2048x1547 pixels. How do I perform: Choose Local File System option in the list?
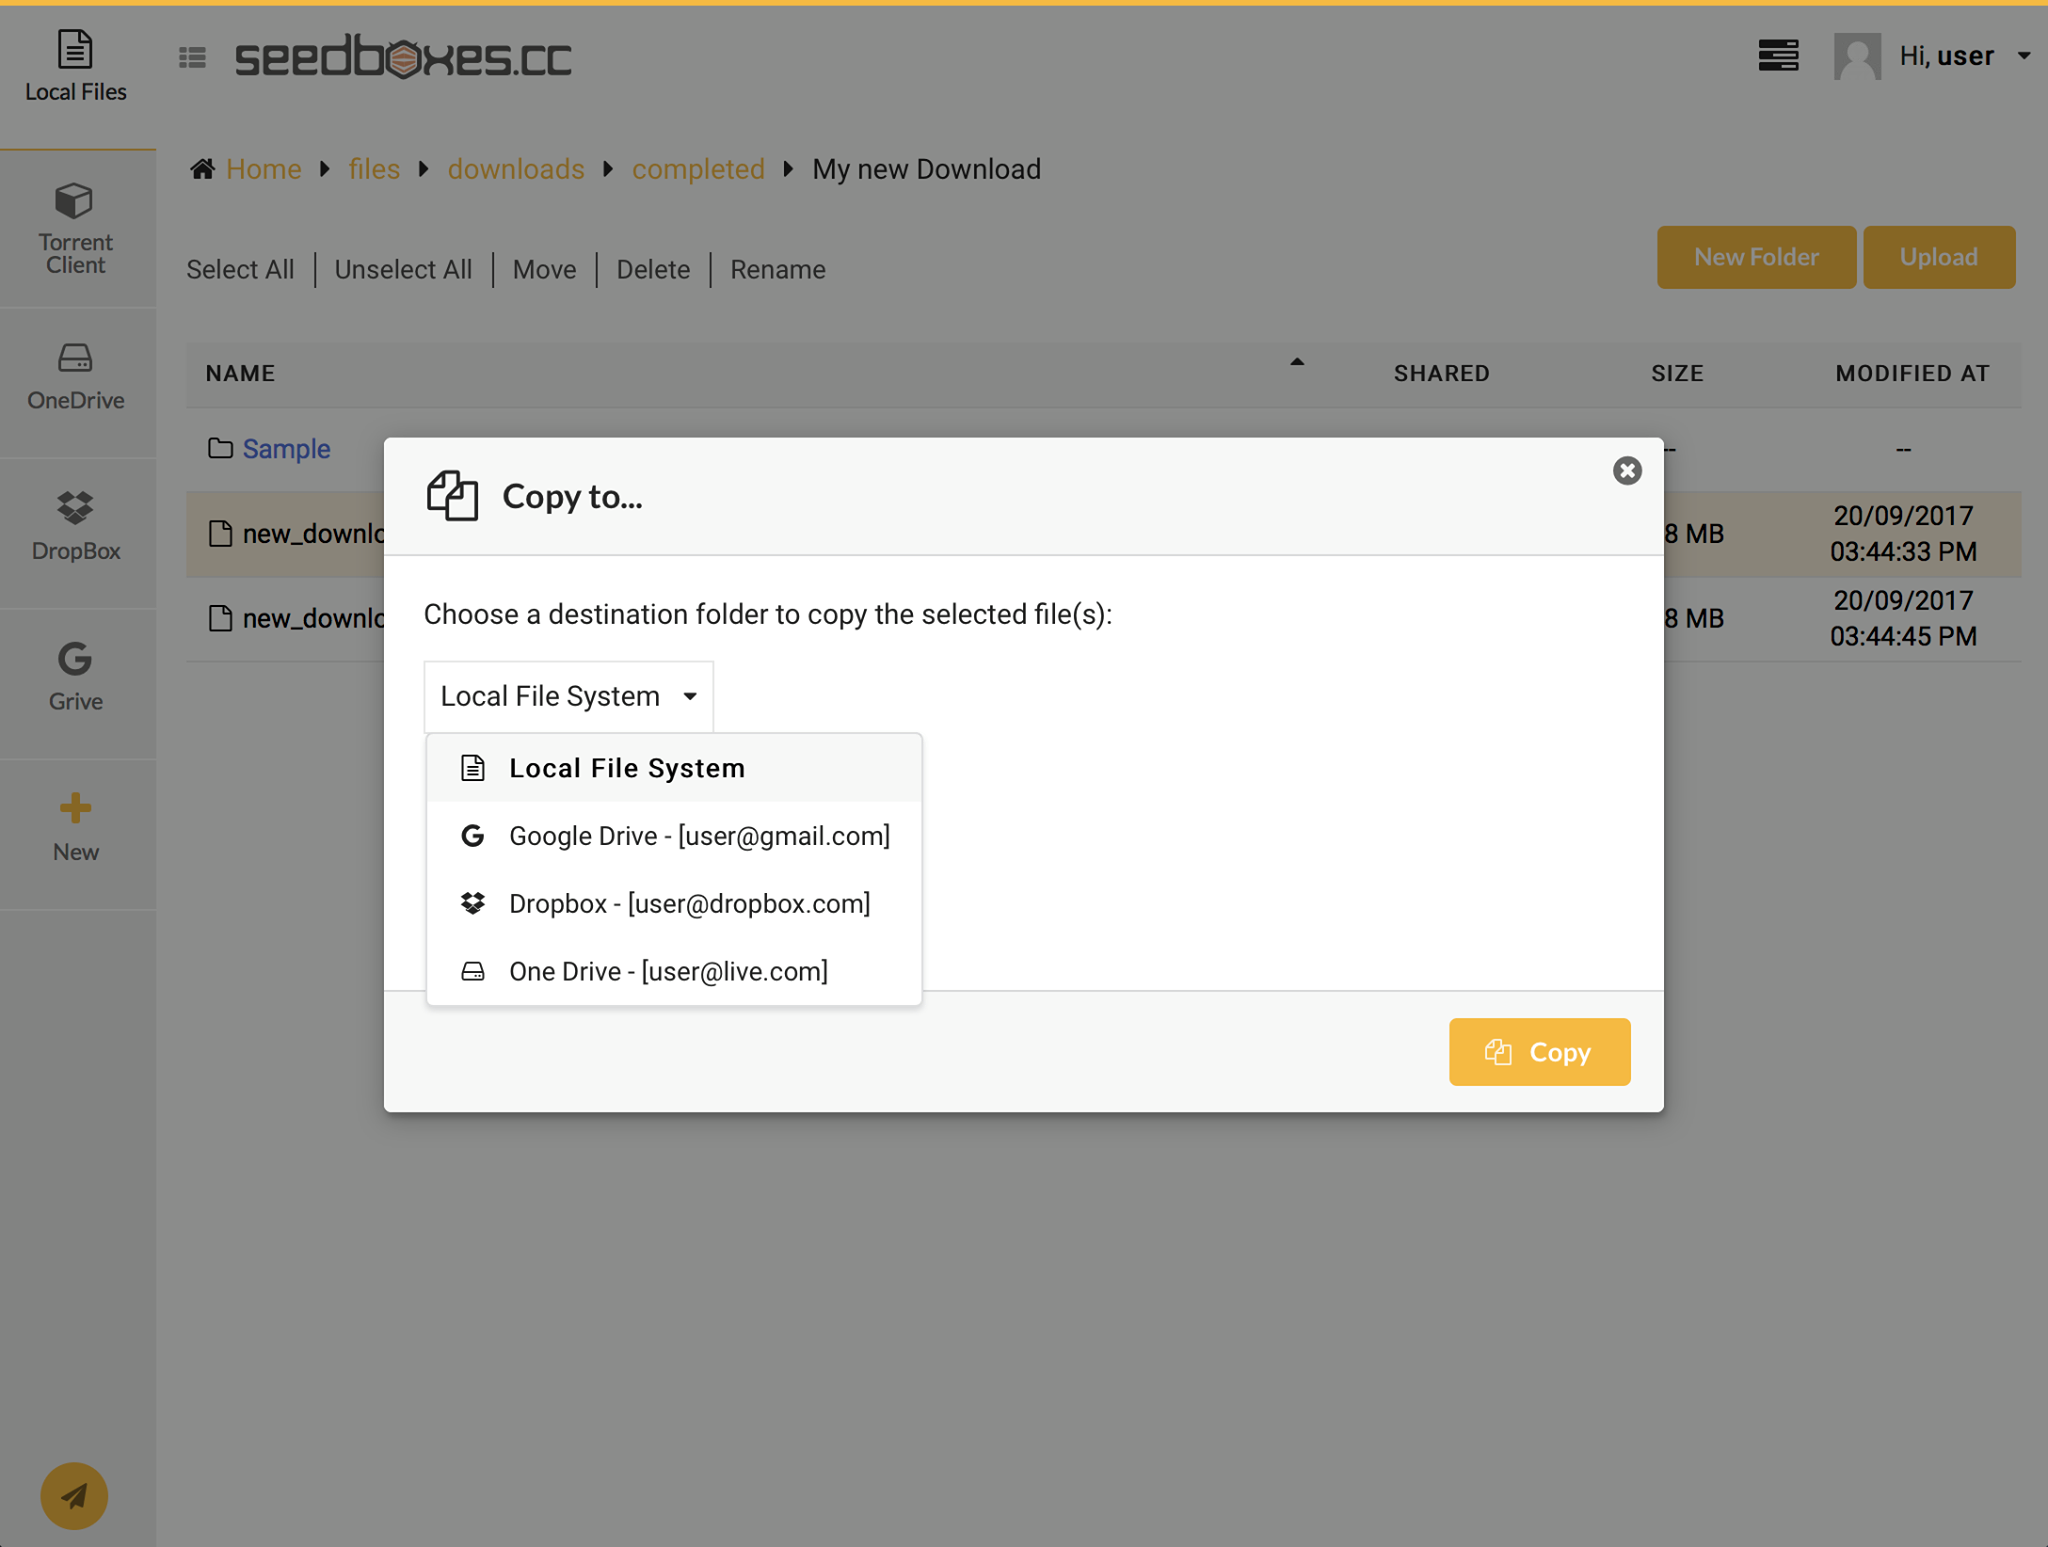[x=674, y=768]
